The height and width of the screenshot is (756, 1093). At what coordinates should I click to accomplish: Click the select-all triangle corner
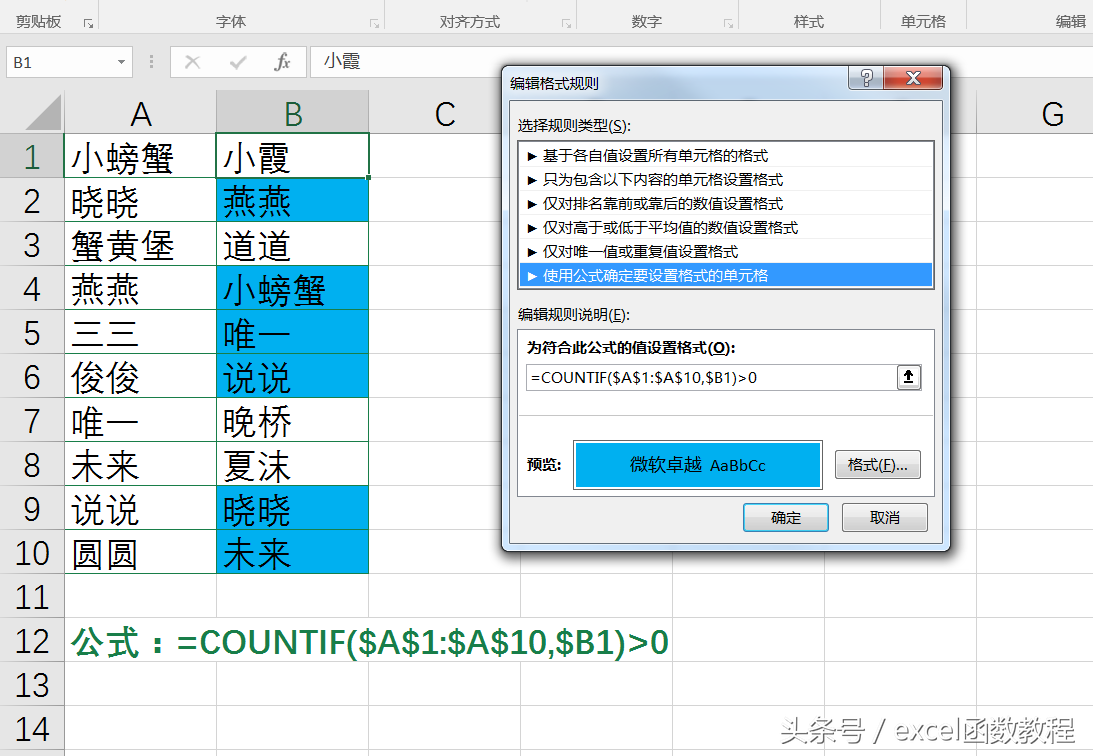tap(43, 114)
